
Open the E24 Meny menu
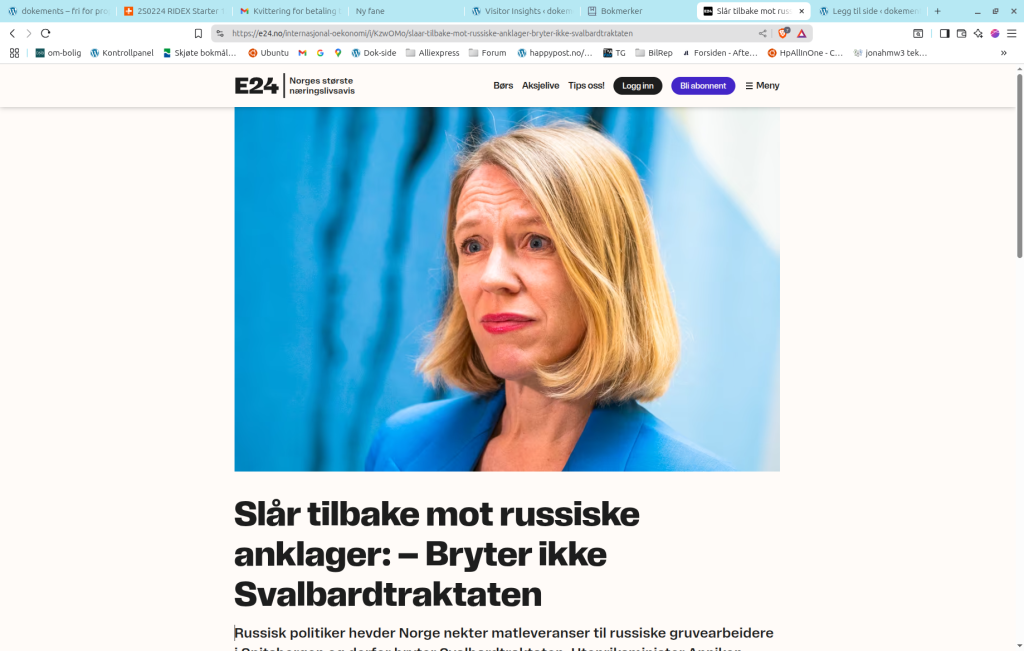[763, 86]
